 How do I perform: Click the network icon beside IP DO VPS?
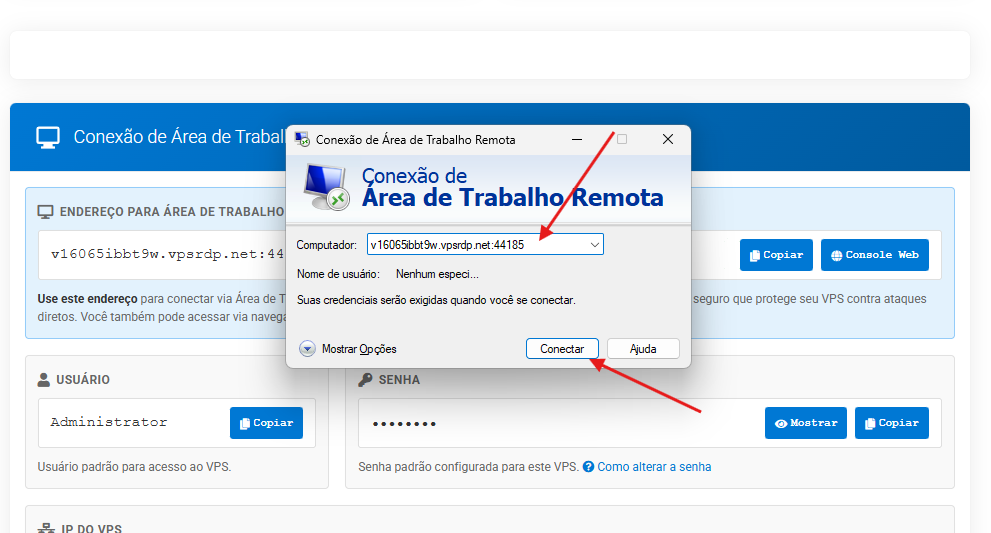(x=45, y=529)
